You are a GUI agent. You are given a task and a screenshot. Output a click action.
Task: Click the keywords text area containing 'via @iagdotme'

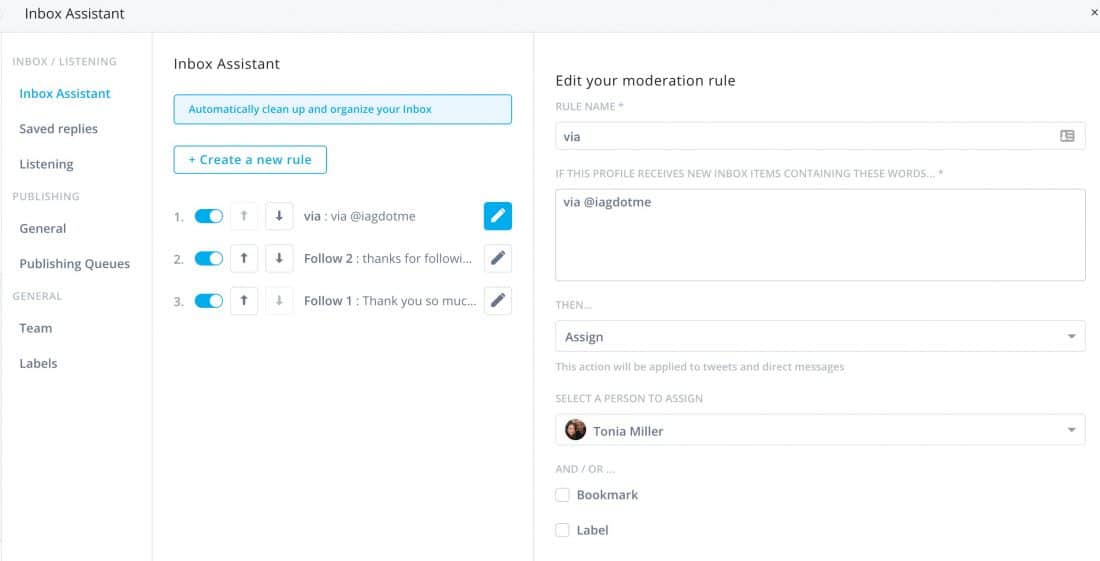(820, 235)
